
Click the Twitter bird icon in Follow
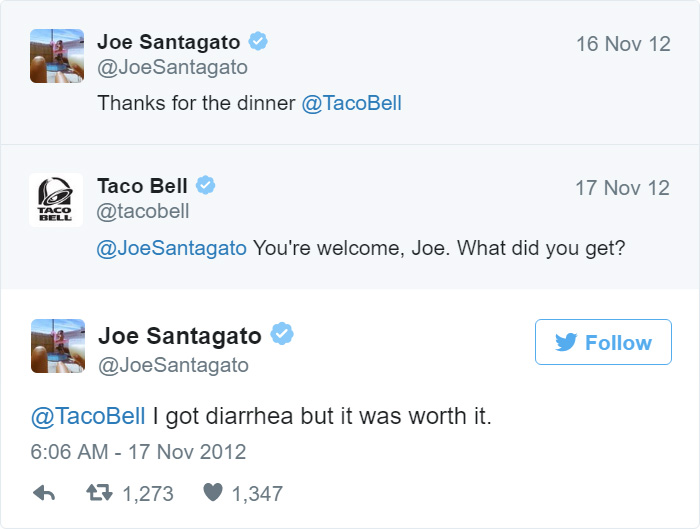pyautogui.click(x=566, y=342)
